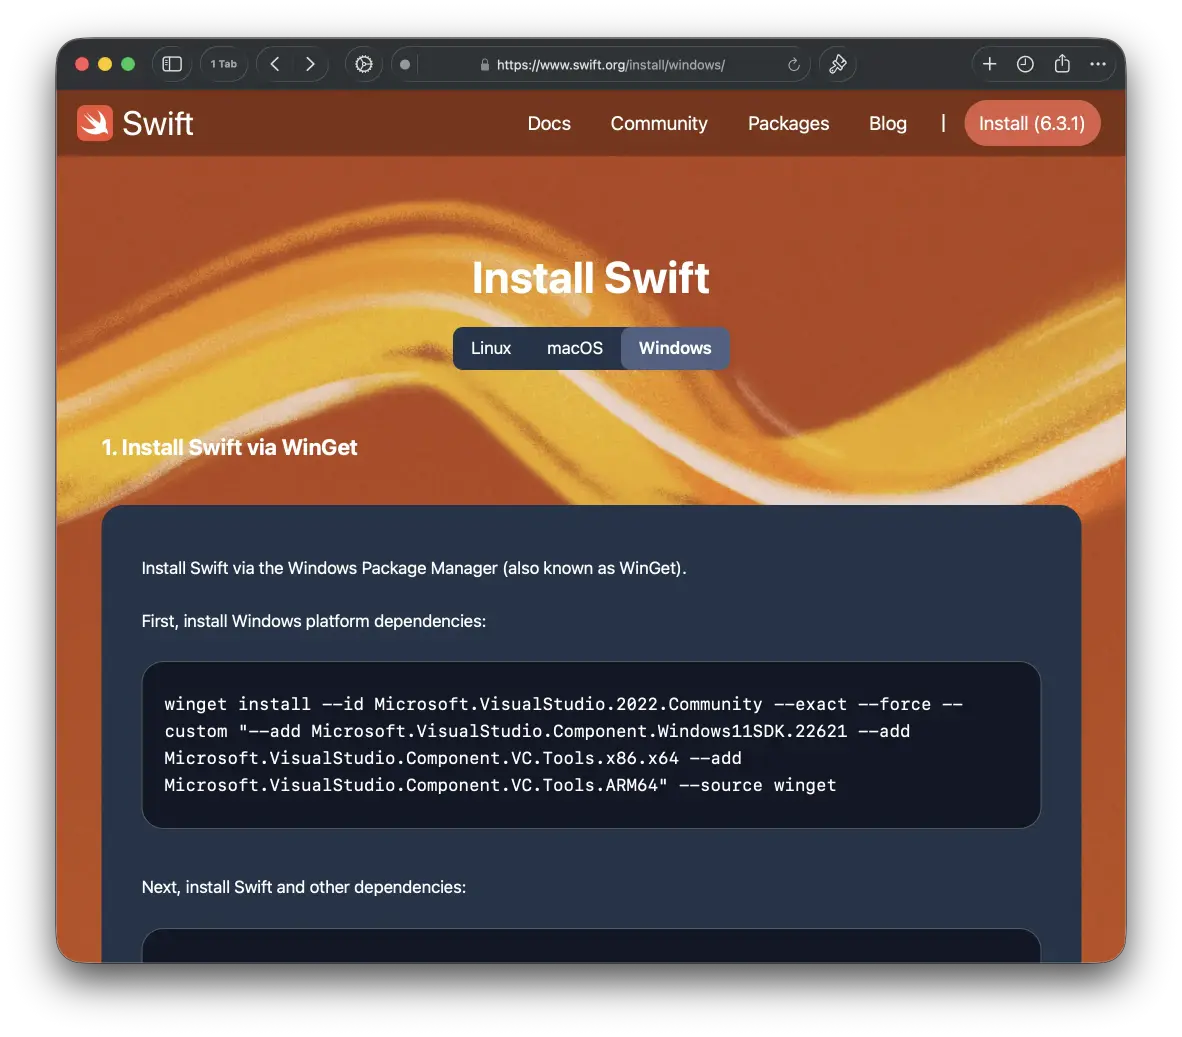Click the padlock icon in address bar

(x=485, y=65)
